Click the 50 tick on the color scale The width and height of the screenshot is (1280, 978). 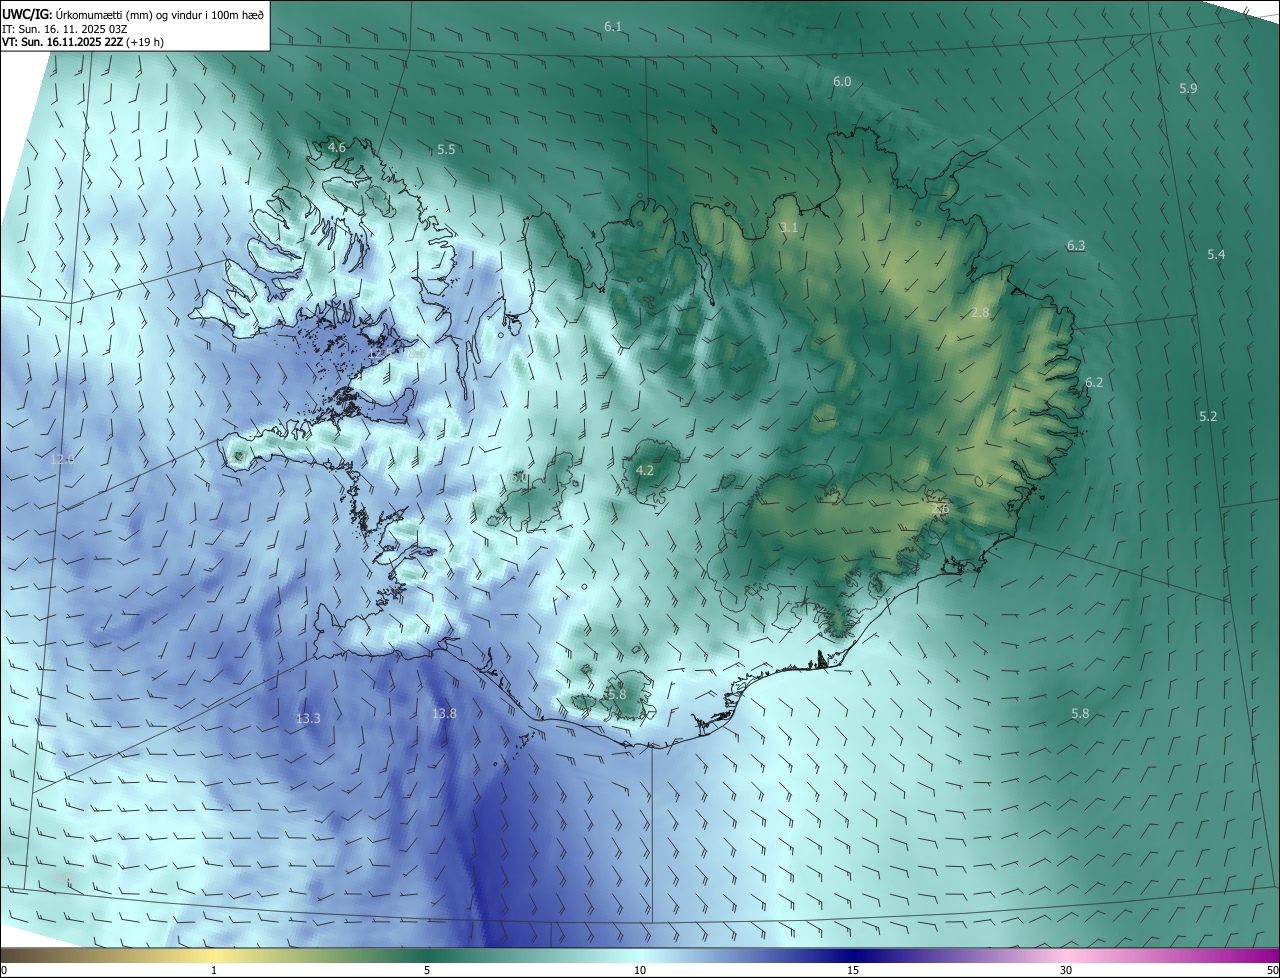(1272, 970)
